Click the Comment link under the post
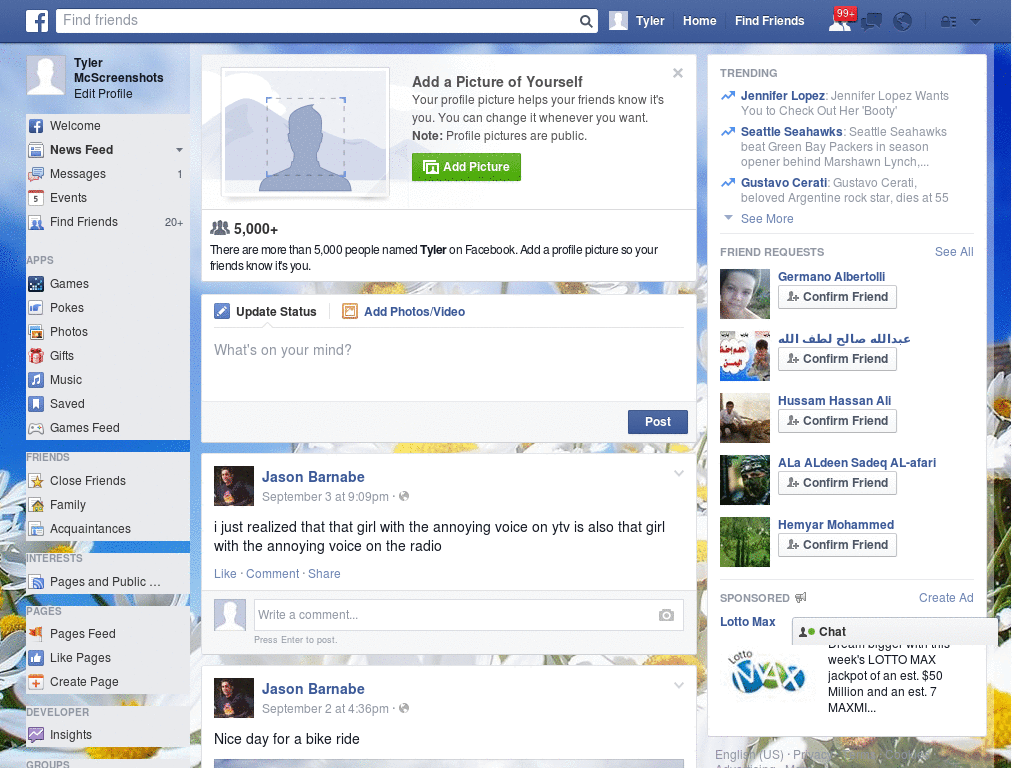 (x=272, y=574)
